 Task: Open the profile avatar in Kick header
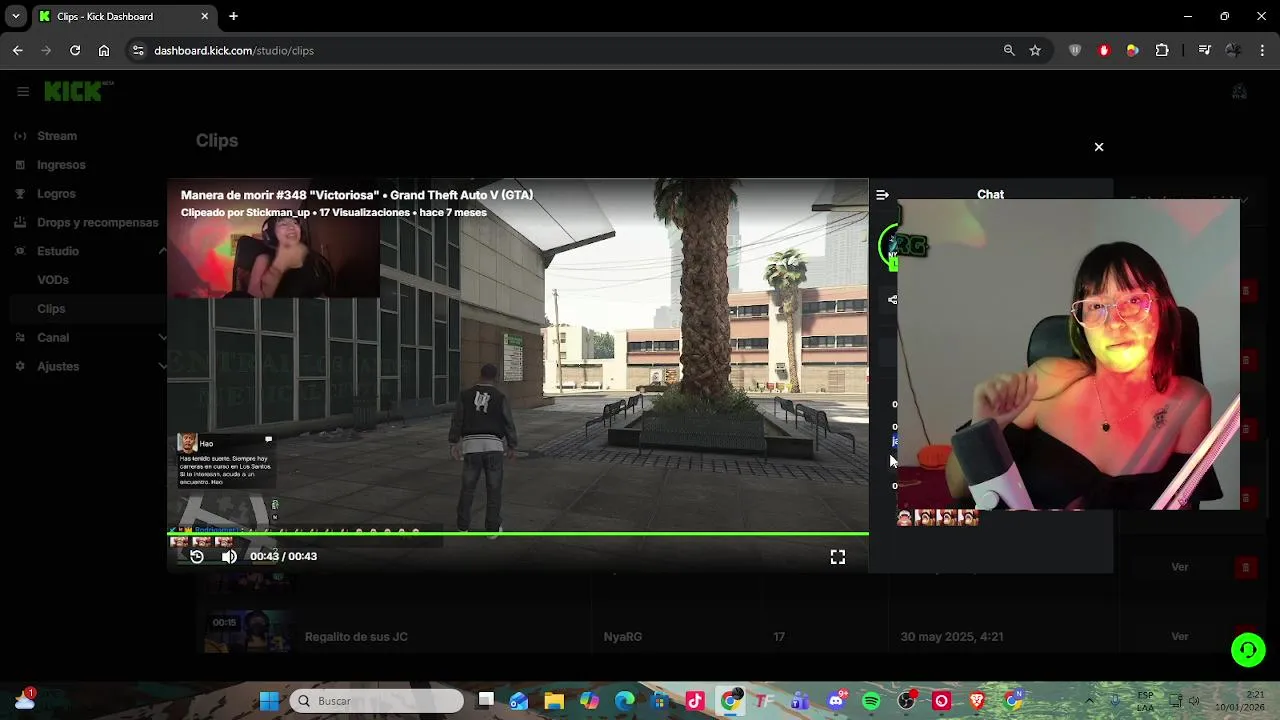click(1240, 92)
